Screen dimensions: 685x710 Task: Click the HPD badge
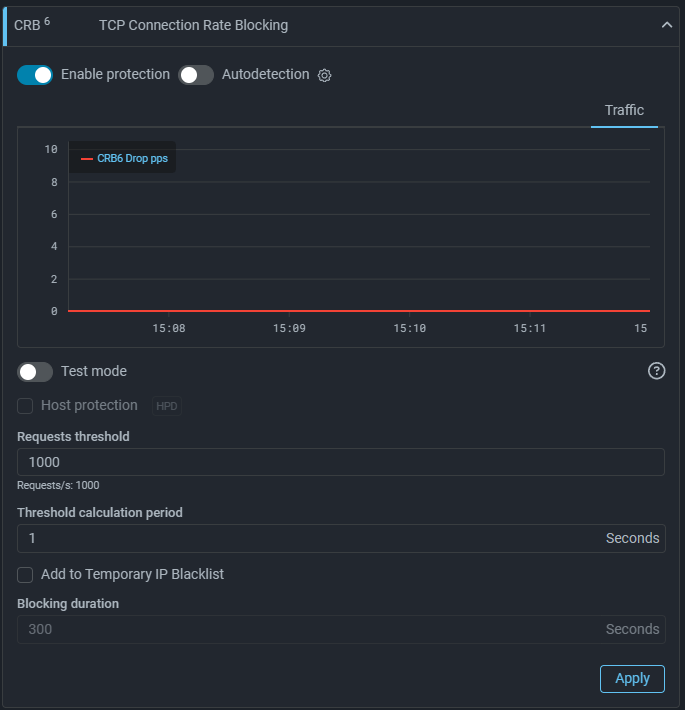[x=167, y=406]
